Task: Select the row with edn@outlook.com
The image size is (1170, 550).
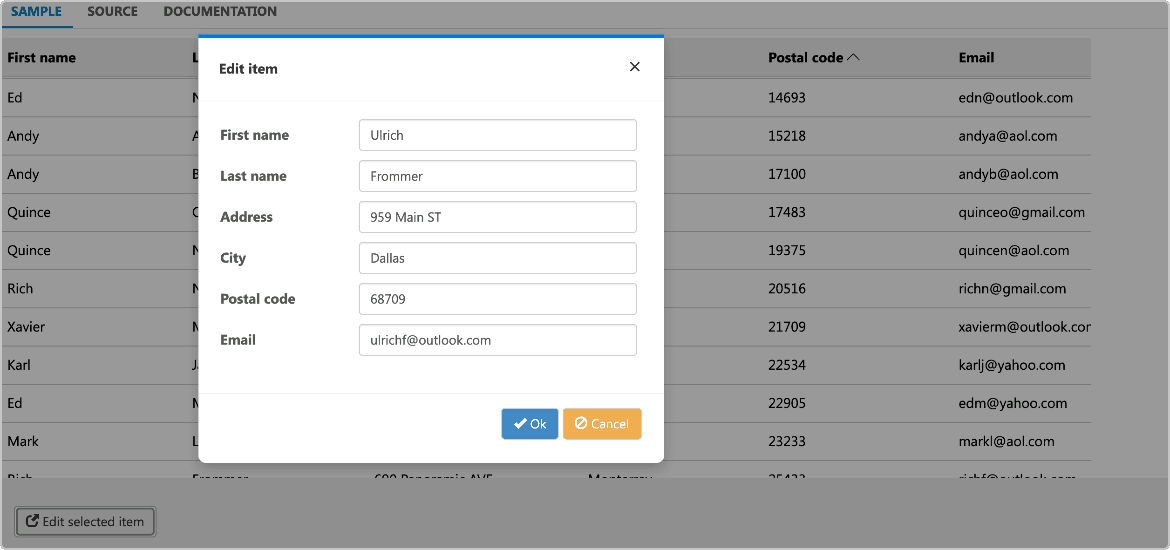Action: (x=546, y=98)
